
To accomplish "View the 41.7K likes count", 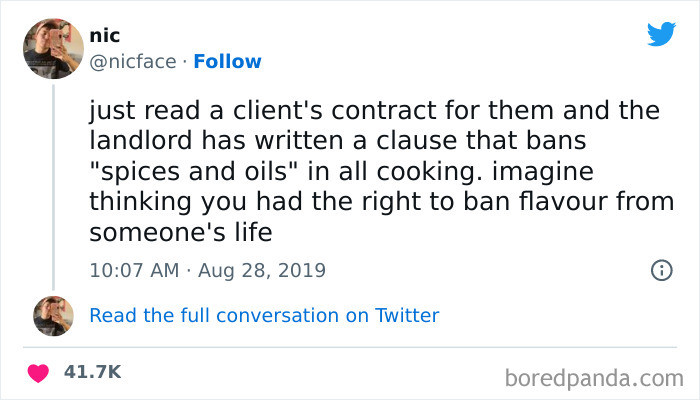I will click(x=92, y=372).
